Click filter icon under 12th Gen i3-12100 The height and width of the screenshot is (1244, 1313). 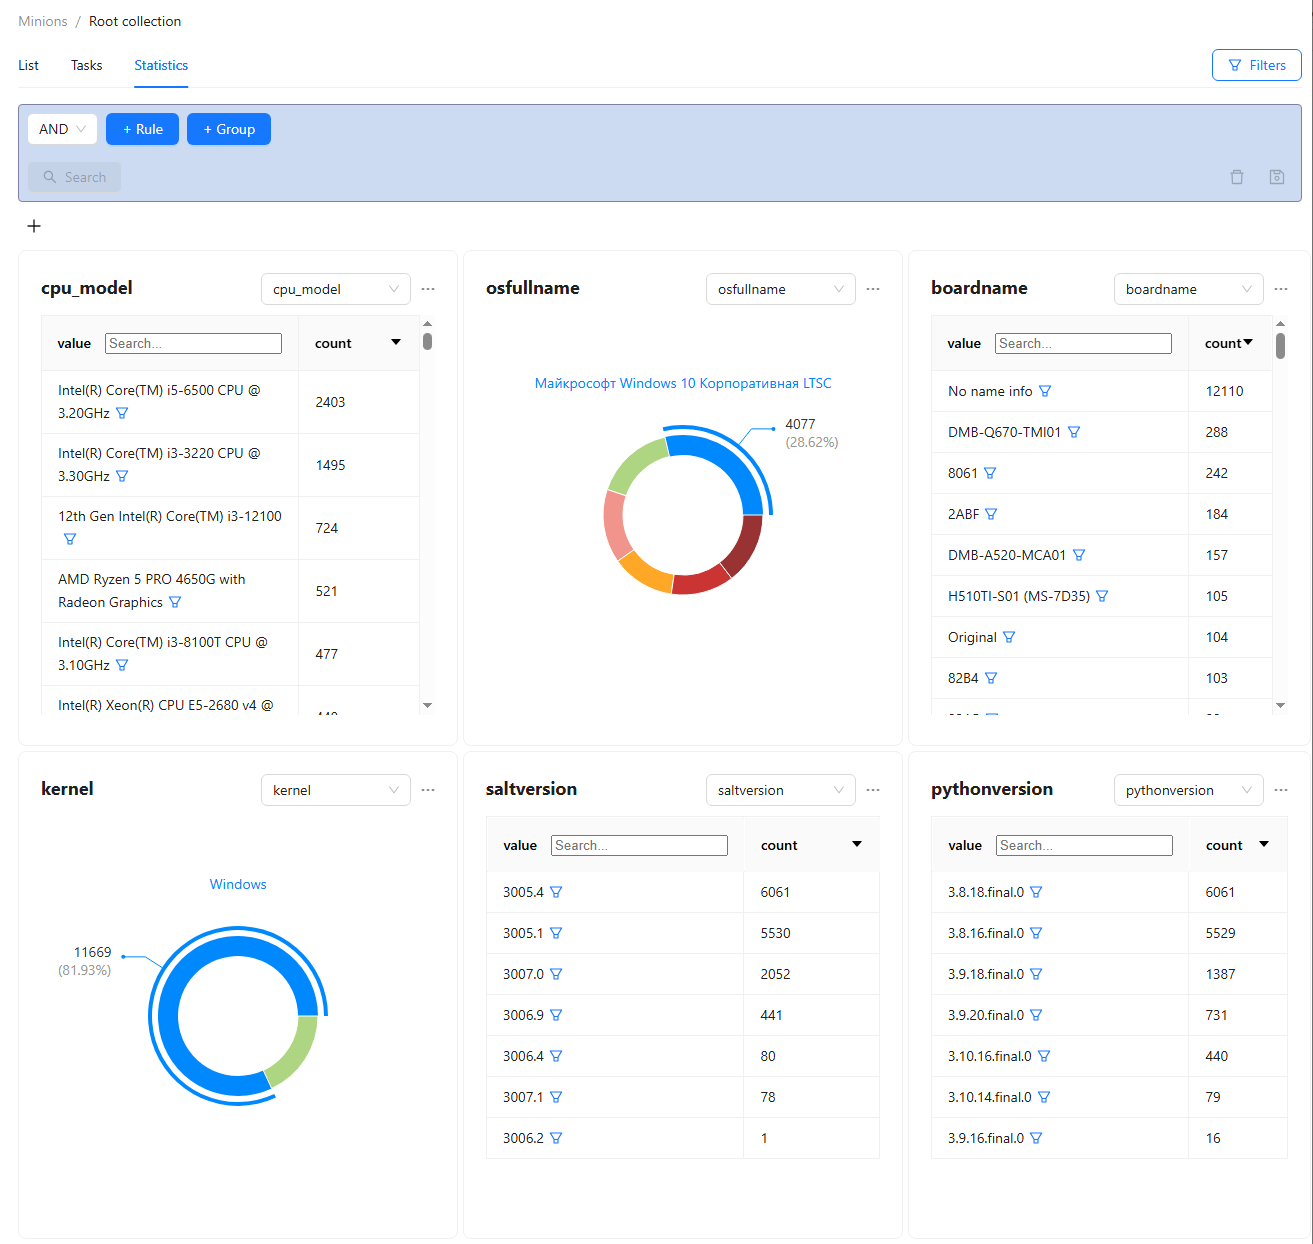(70, 539)
